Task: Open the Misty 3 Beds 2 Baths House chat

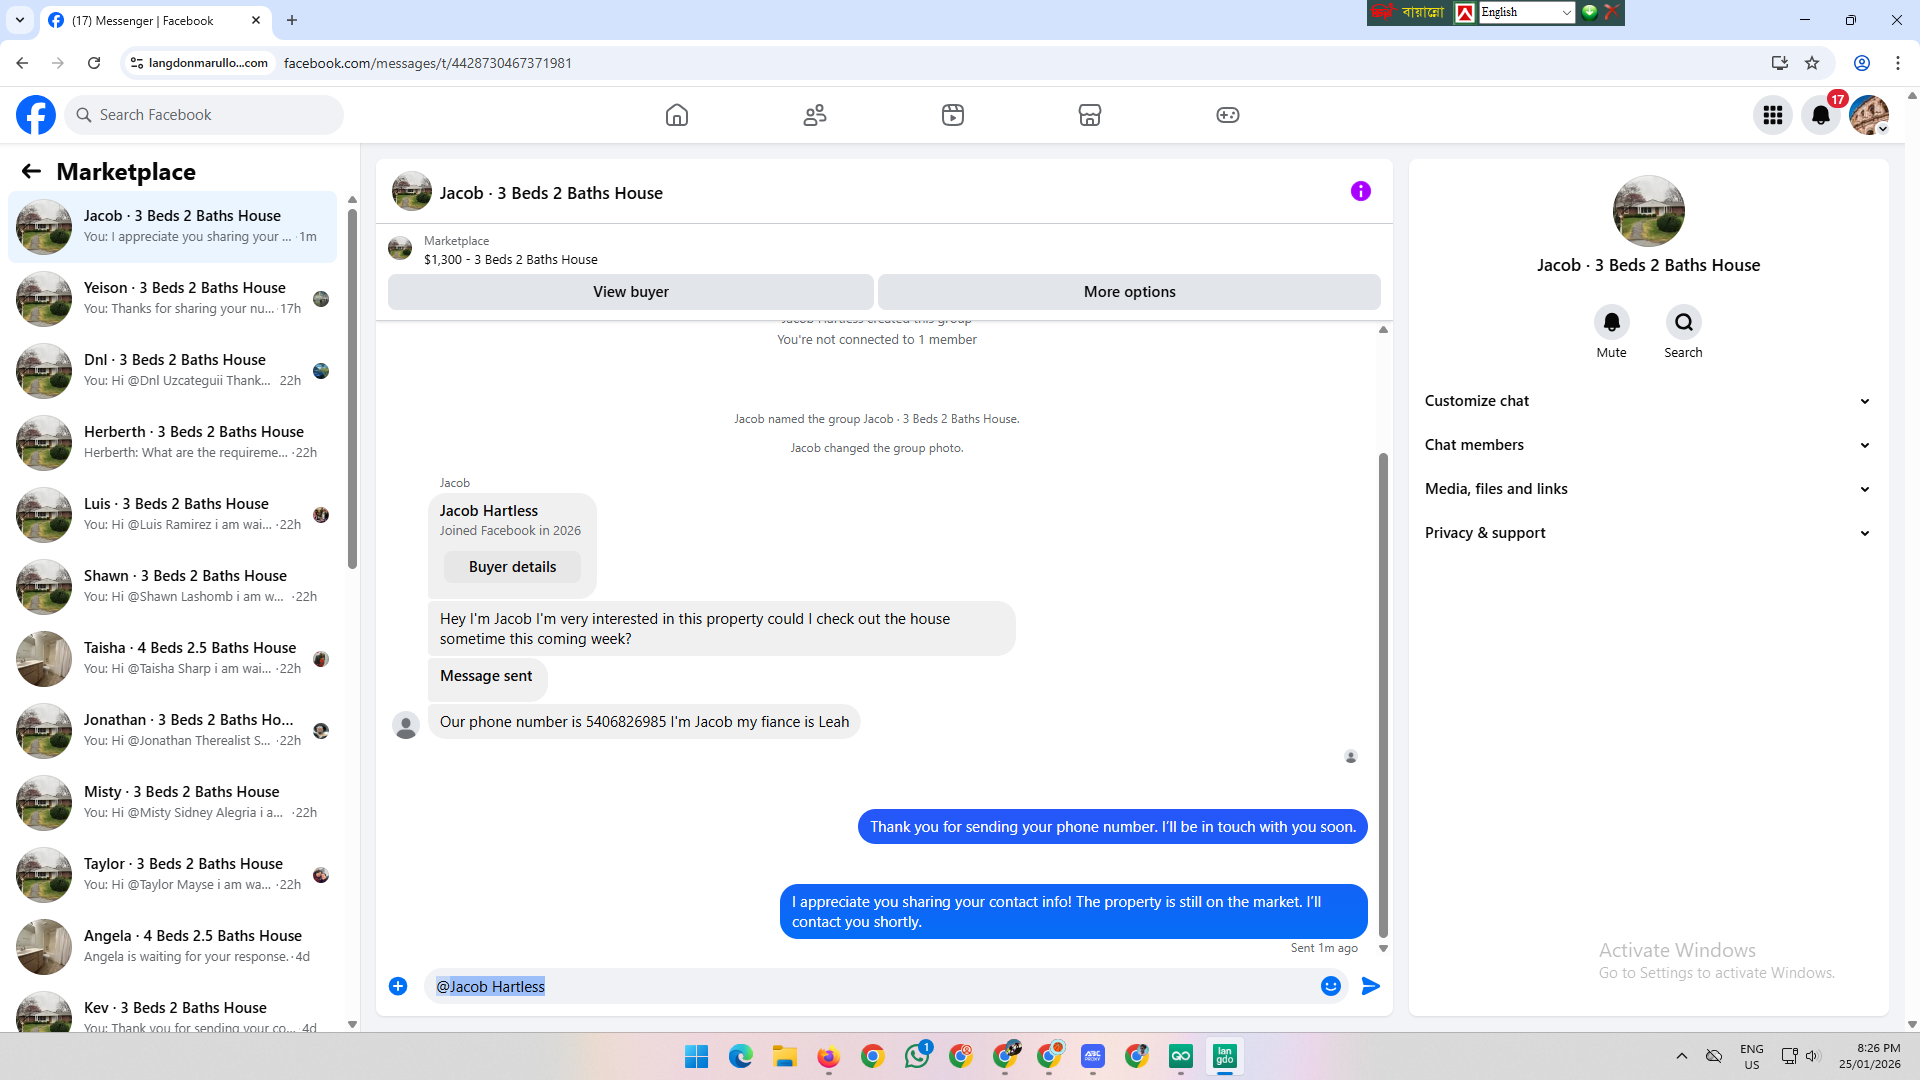Action: [173, 802]
